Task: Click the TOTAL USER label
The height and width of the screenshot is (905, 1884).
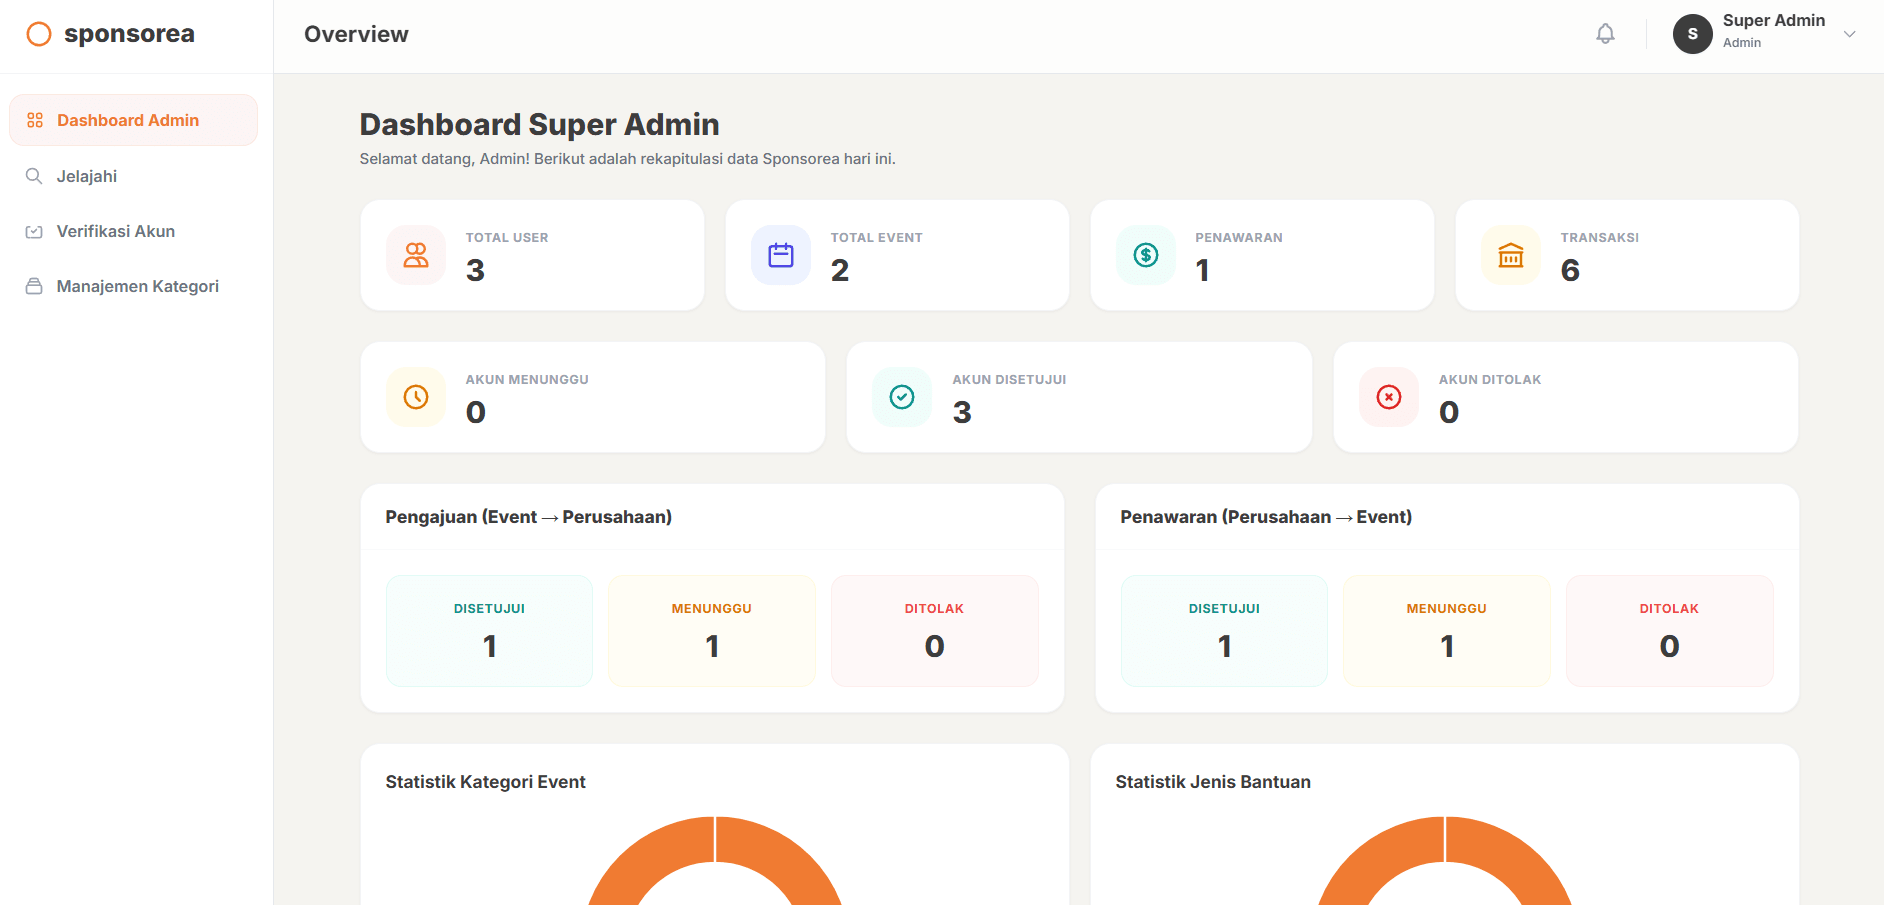Action: 507,238
